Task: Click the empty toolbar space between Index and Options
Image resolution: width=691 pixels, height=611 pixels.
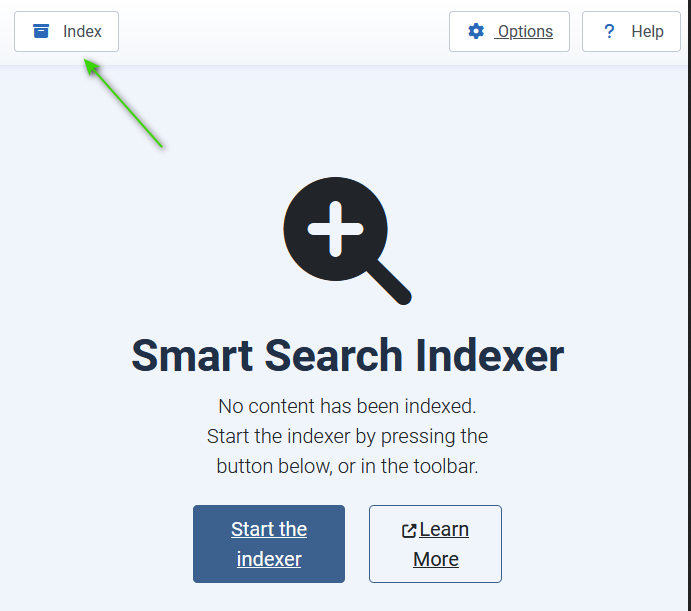Action: point(284,32)
